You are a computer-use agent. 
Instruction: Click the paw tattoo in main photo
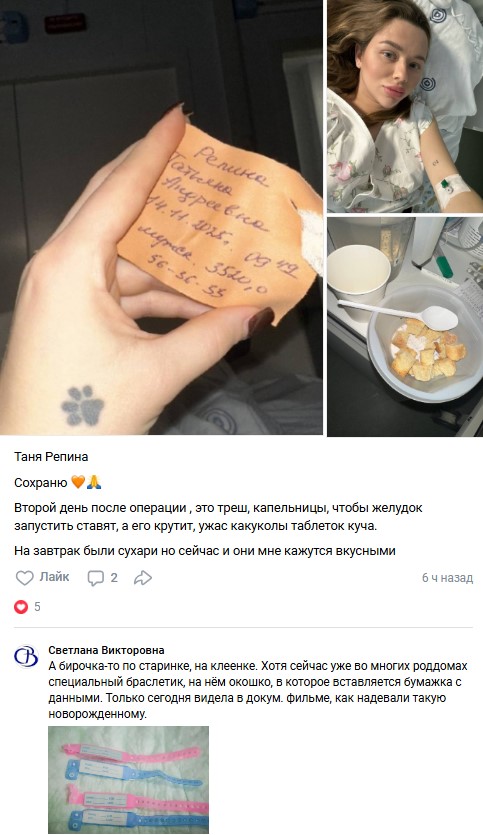point(83,406)
